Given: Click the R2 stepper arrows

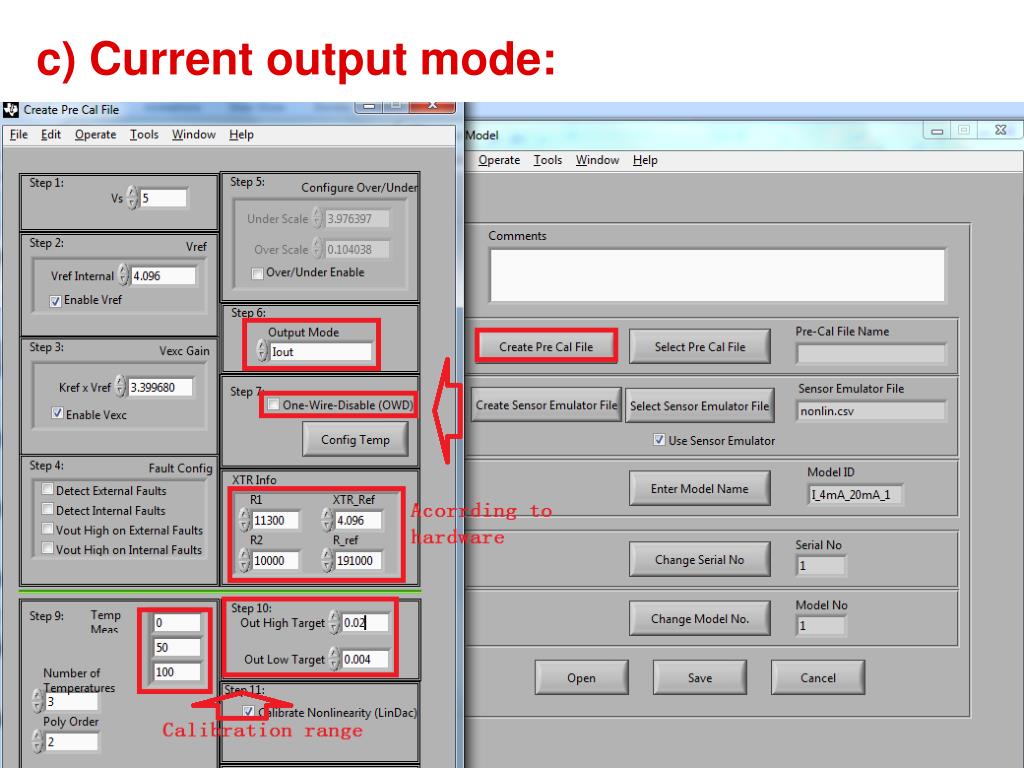Looking at the screenshot, I should pos(245,560).
